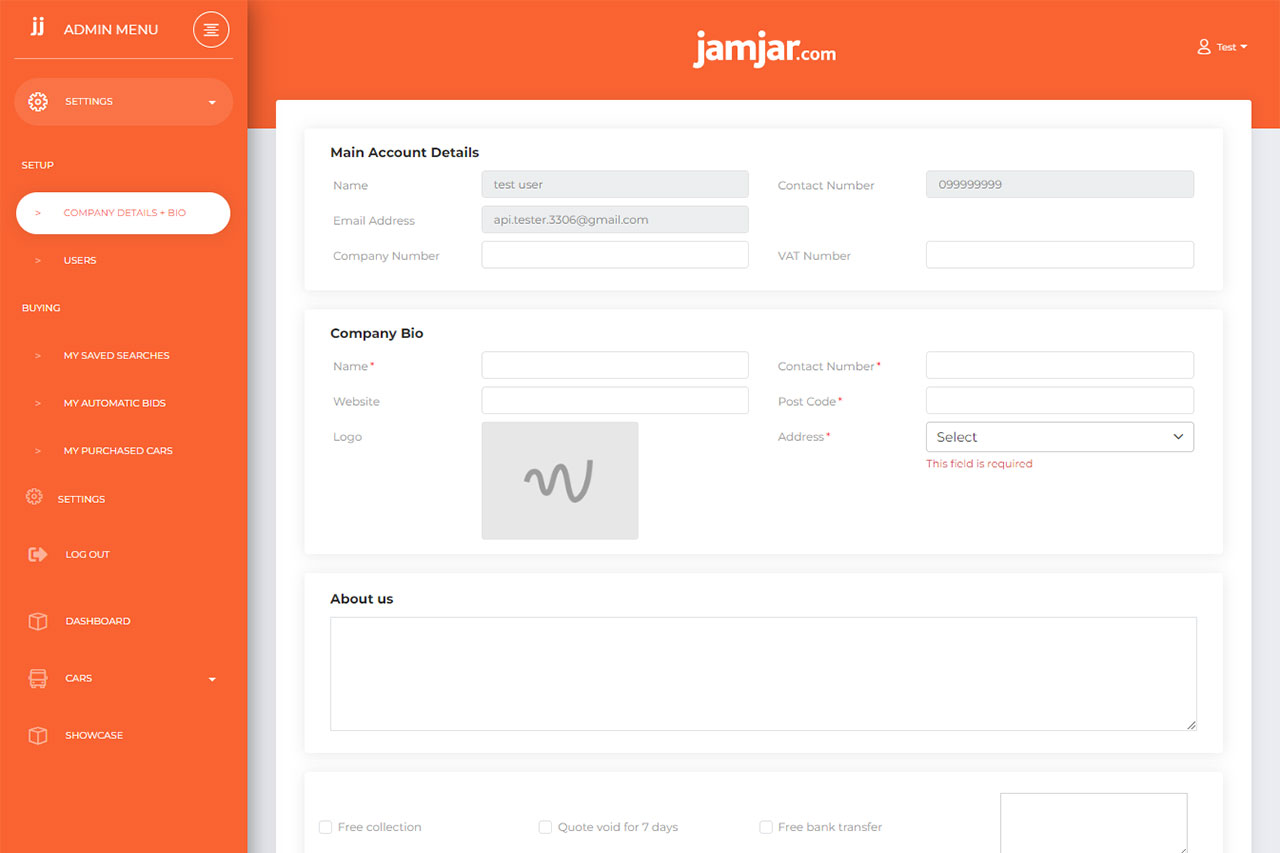Click the disabled Name field 'test user'

tap(615, 184)
